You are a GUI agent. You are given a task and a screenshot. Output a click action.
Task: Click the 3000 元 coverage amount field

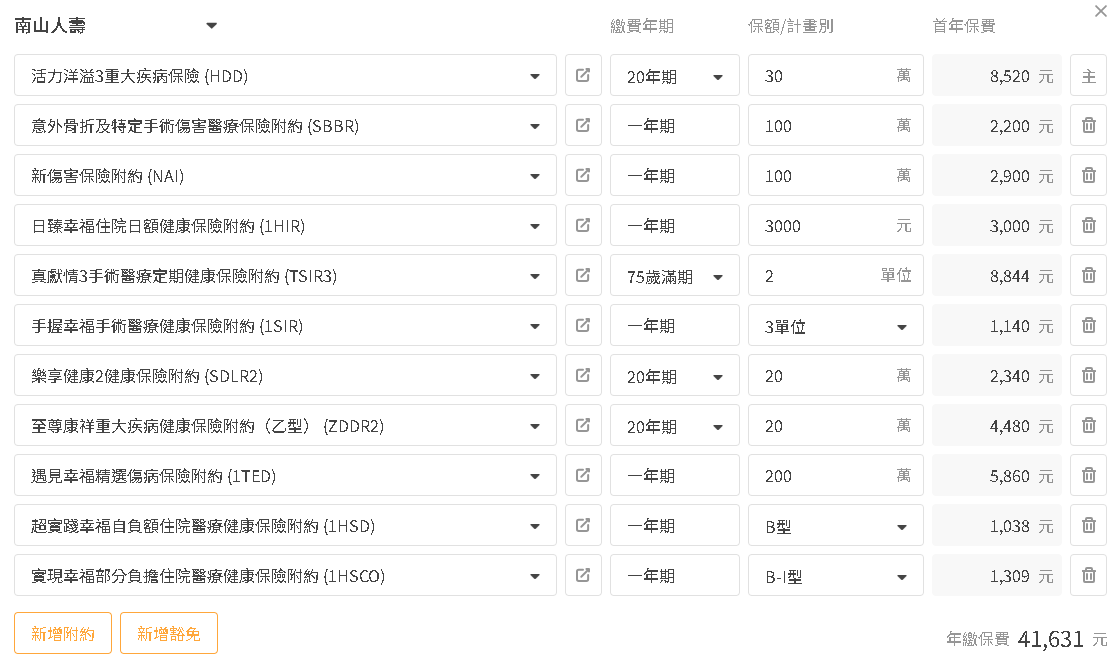click(825, 226)
